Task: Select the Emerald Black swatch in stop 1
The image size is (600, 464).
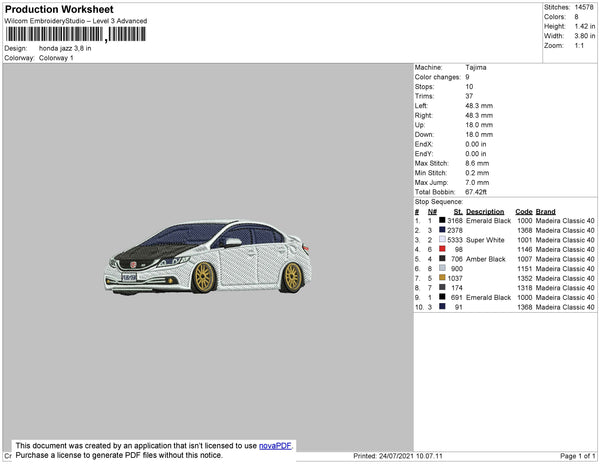Action: [441, 221]
